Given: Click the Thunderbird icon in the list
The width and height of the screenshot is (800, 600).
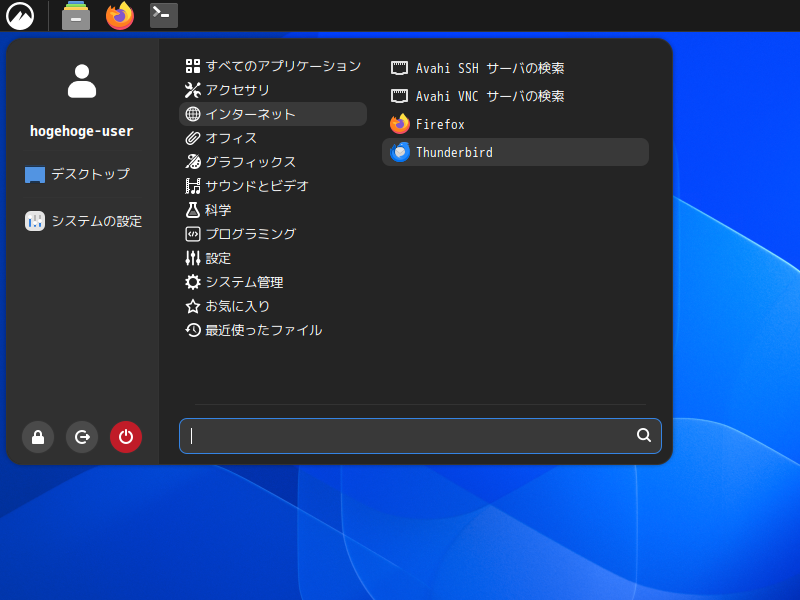Looking at the screenshot, I should click(399, 152).
